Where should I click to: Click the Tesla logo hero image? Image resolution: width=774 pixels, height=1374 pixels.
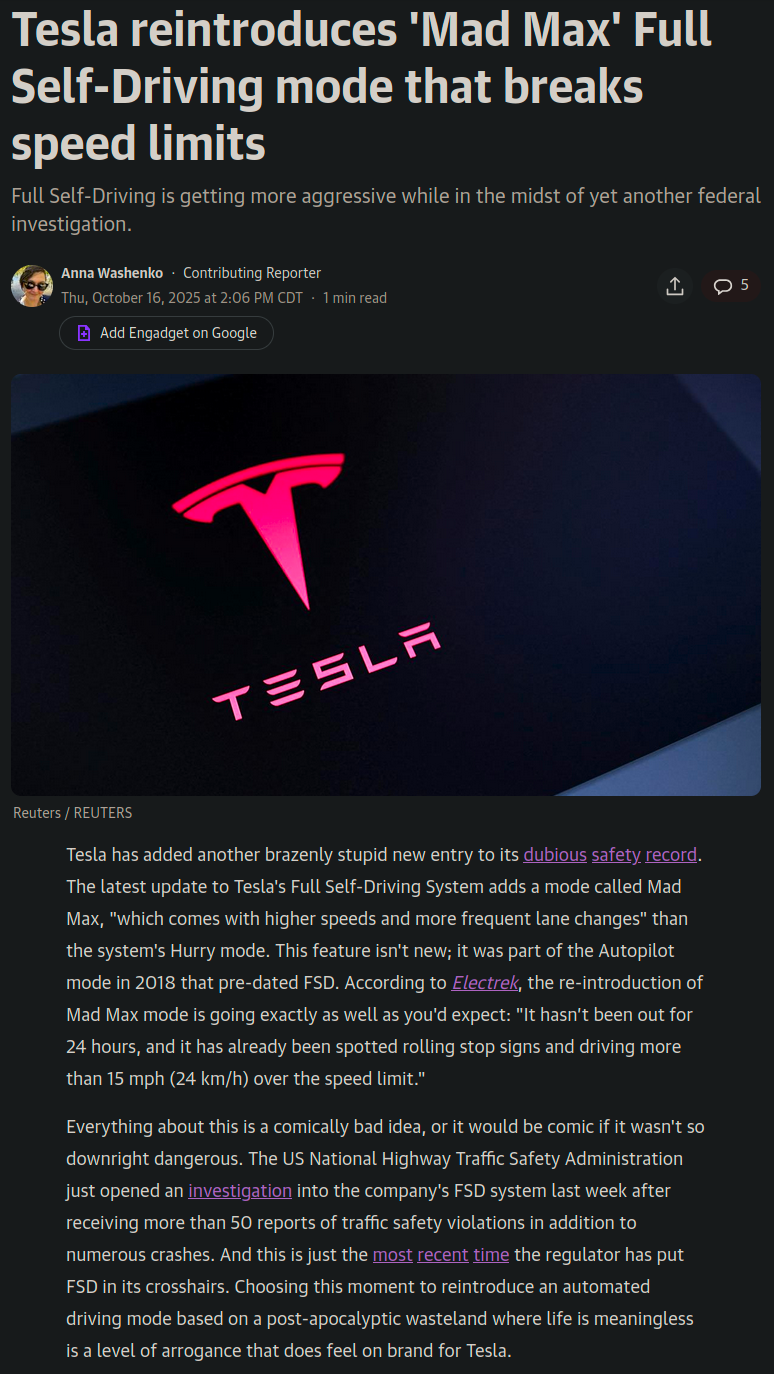tap(386, 585)
